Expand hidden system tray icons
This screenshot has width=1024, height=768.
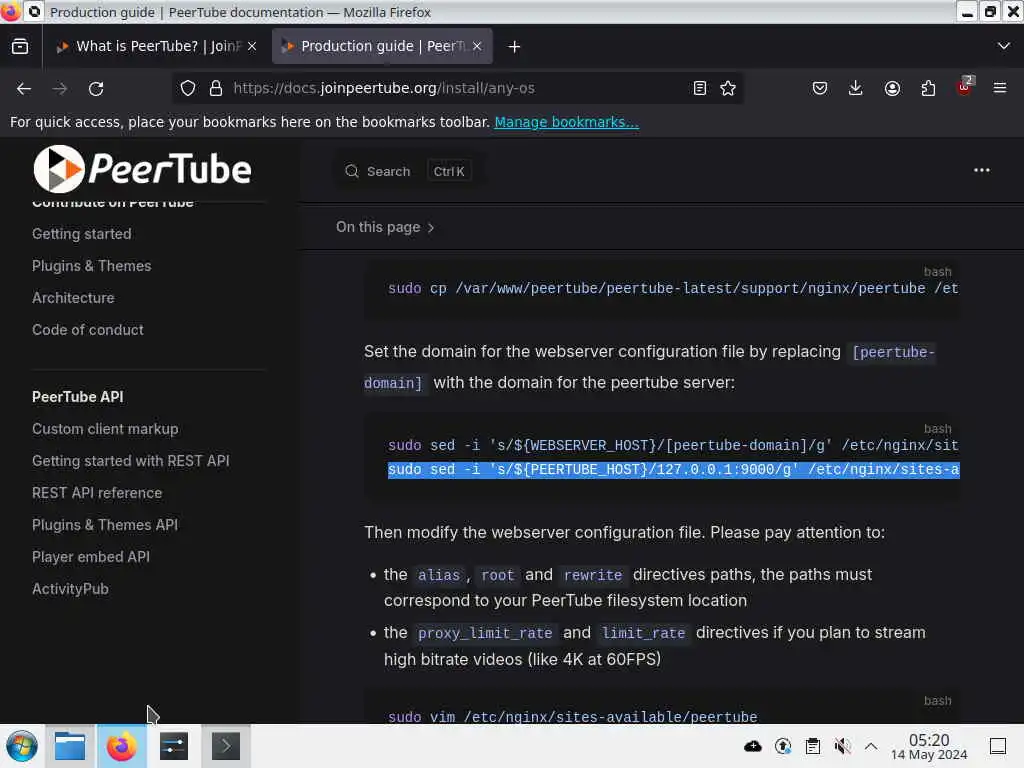coord(871,746)
